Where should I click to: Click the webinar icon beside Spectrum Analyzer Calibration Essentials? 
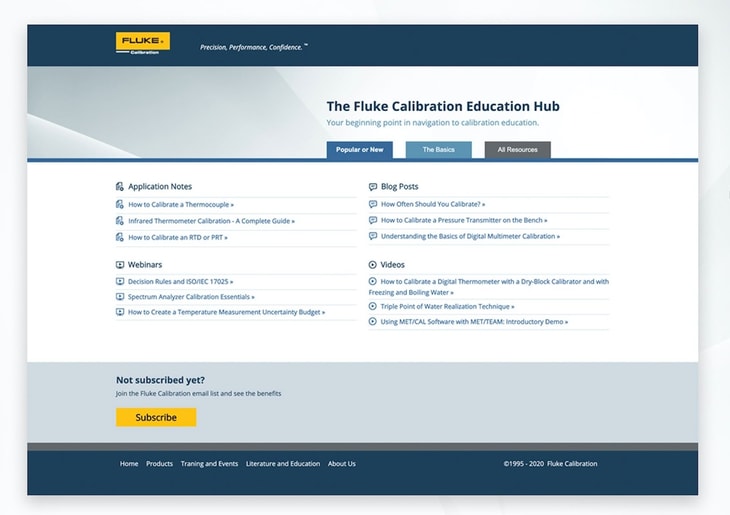pos(120,297)
